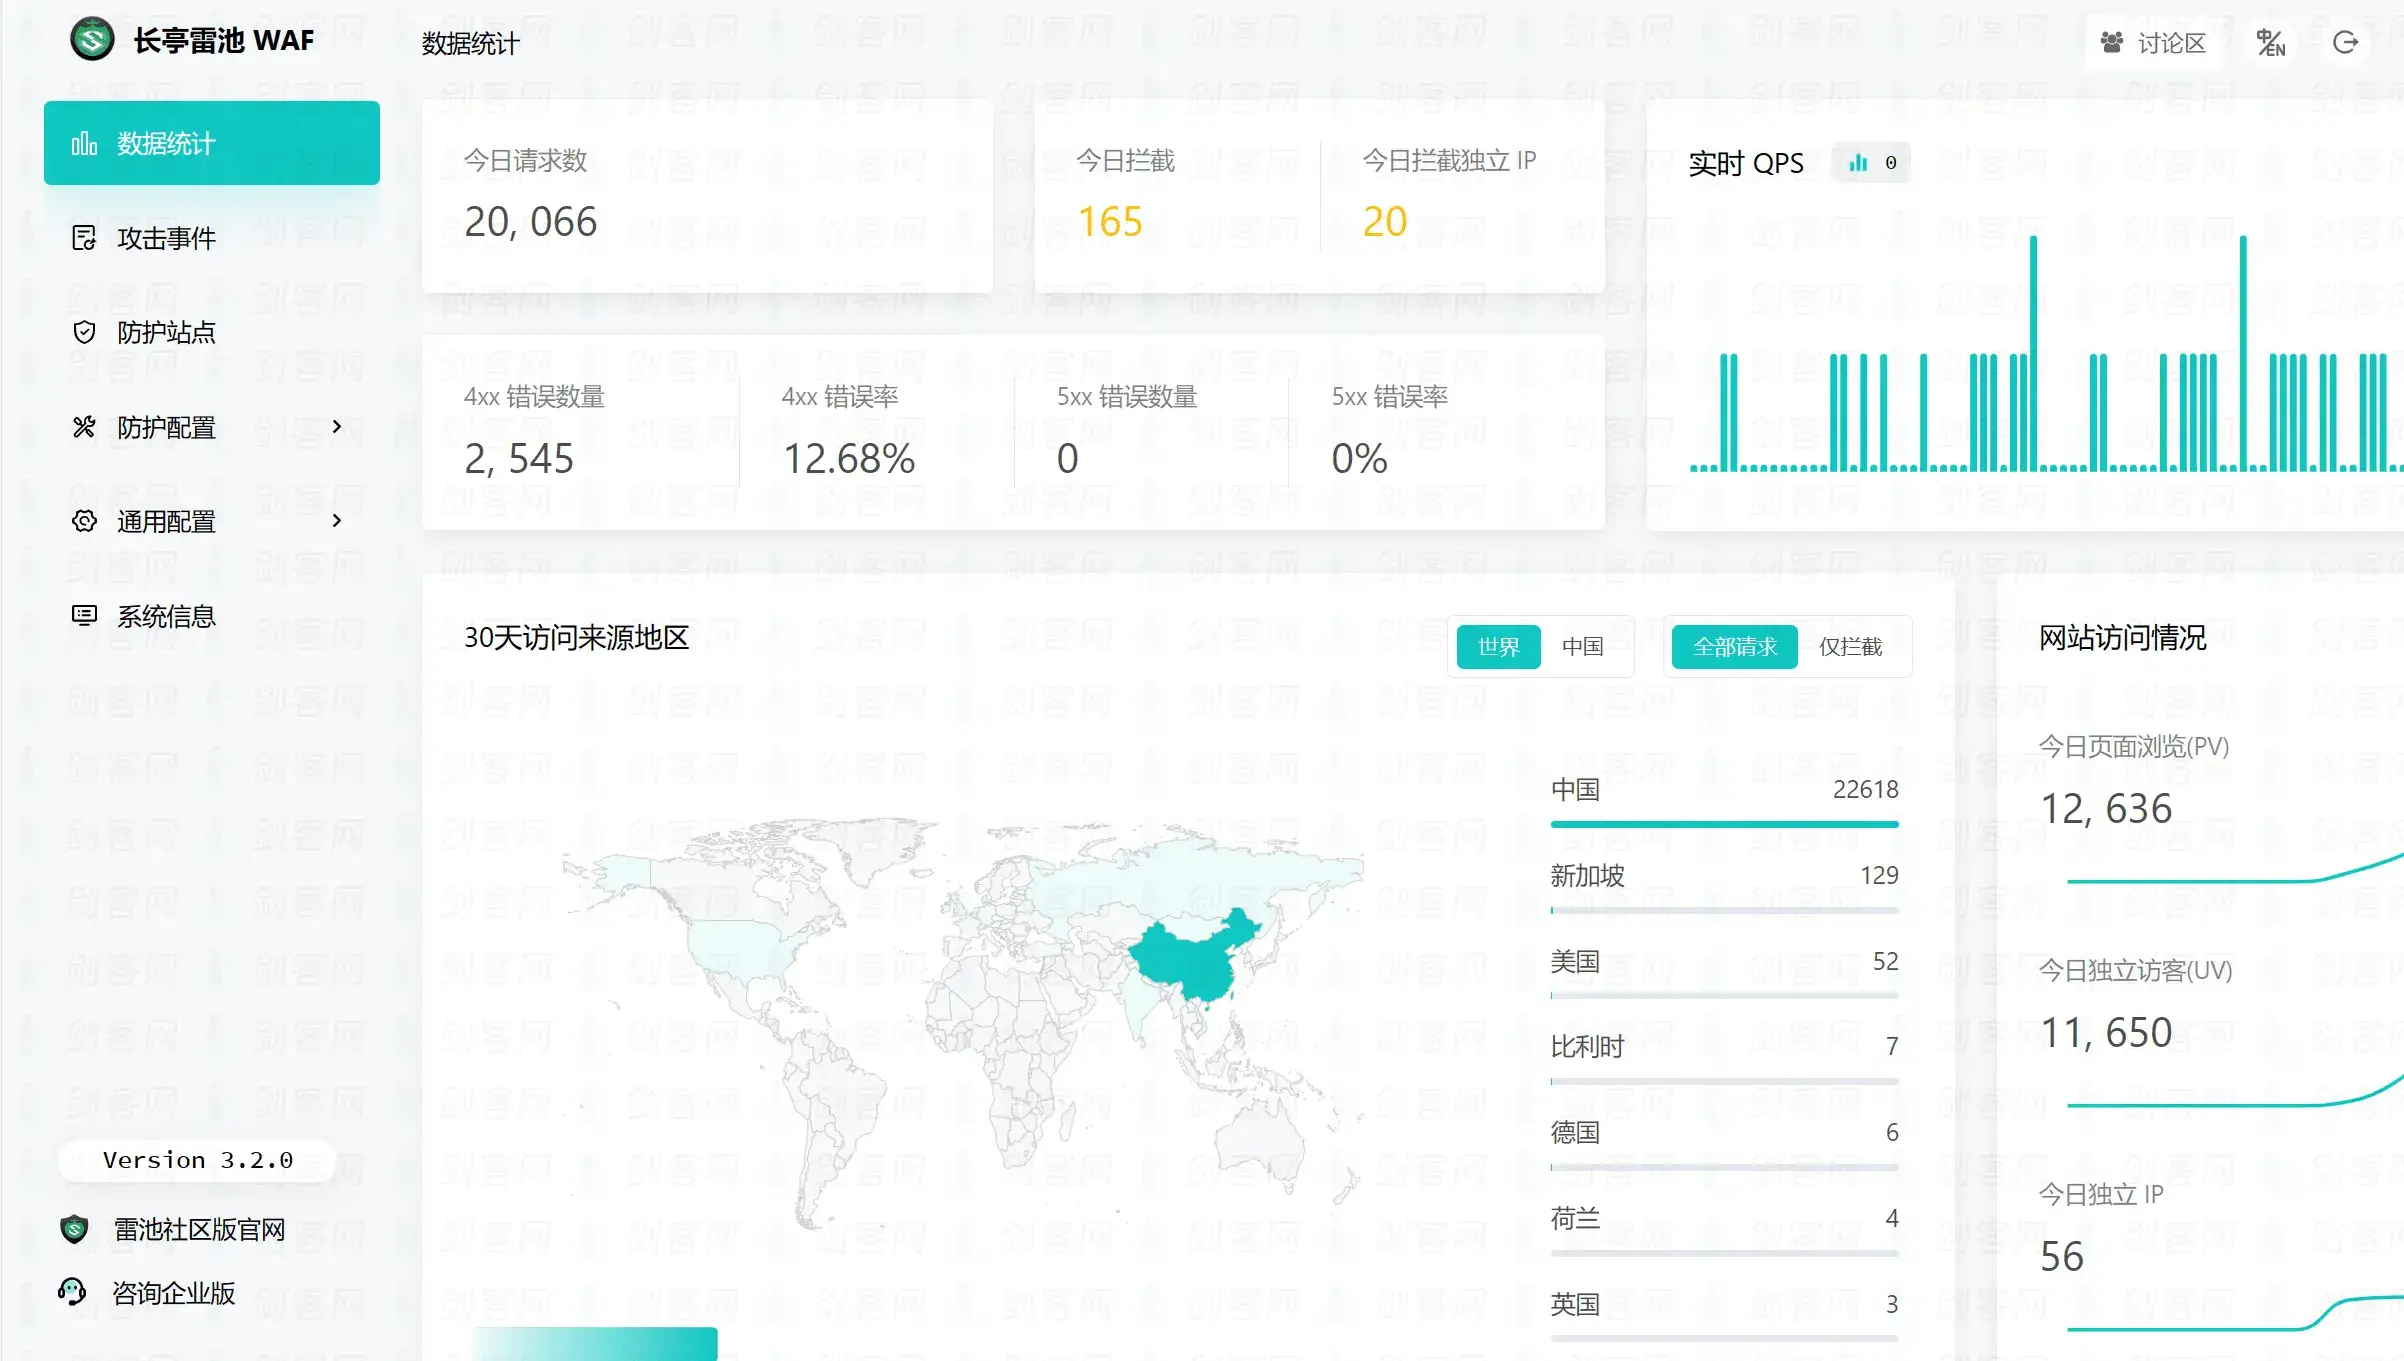The width and height of the screenshot is (2404, 1361).
Task: Visit the 雷池社区版官网 link
Action: click(200, 1229)
